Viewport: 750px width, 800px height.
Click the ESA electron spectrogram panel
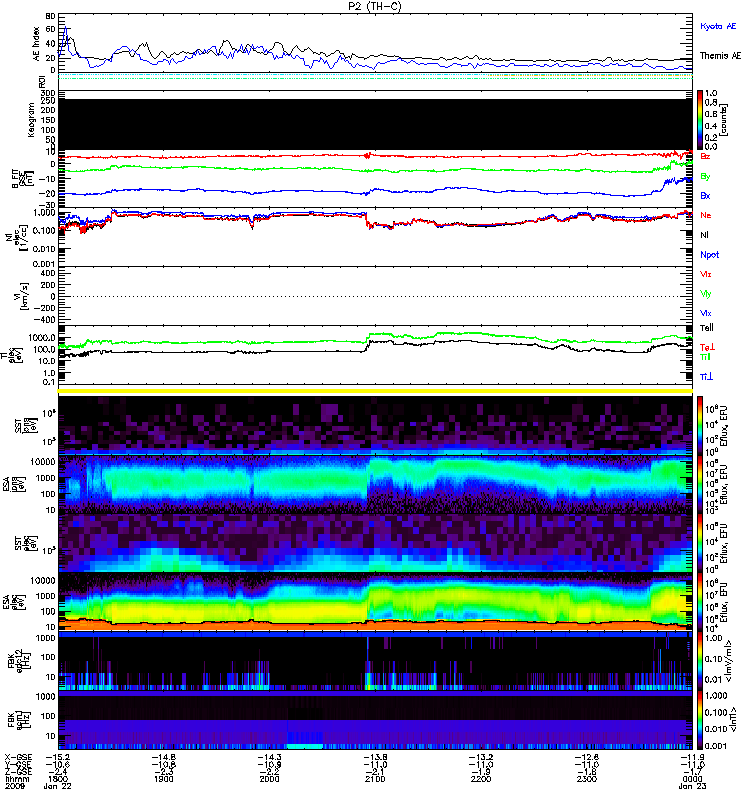(x=376, y=602)
